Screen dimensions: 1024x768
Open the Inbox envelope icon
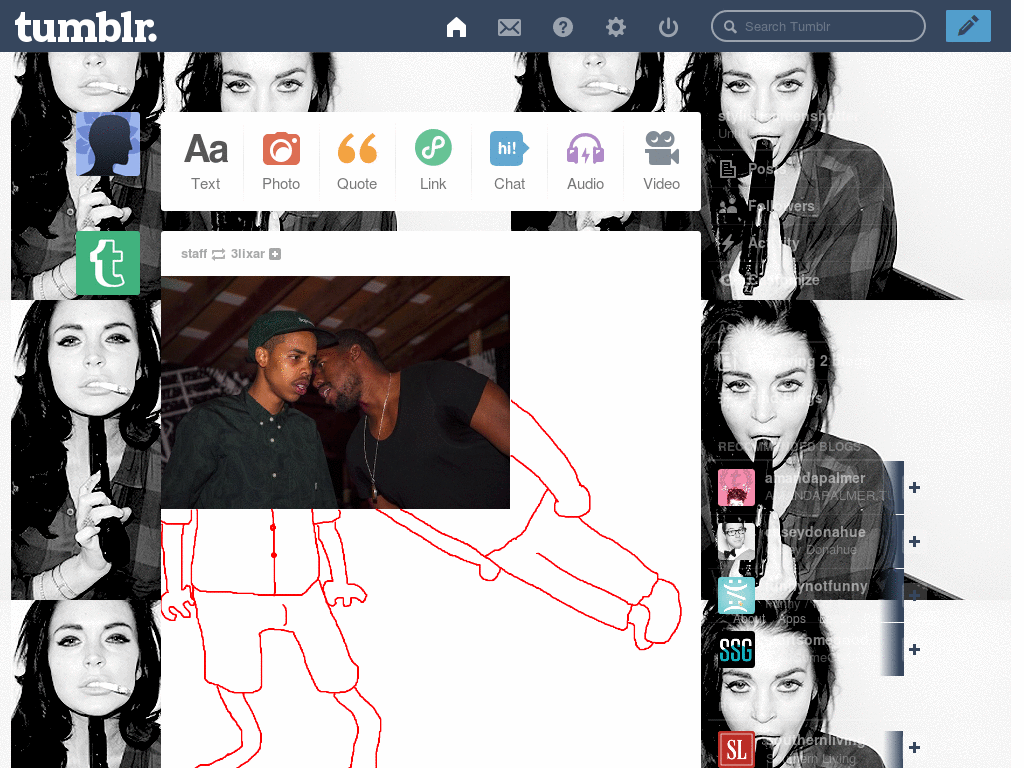(x=509, y=27)
